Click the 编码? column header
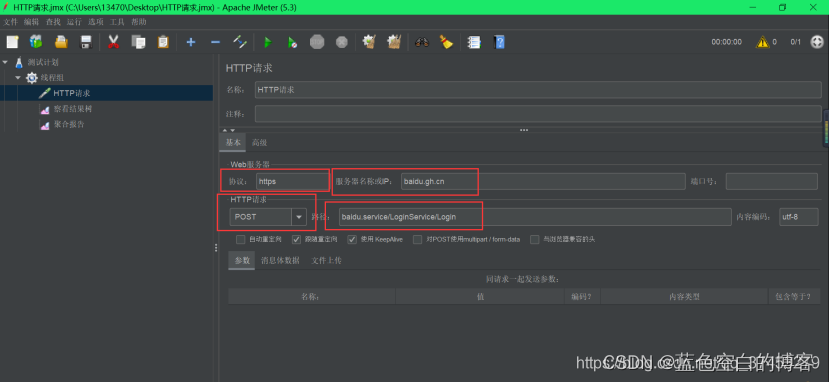 (x=582, y=297)
